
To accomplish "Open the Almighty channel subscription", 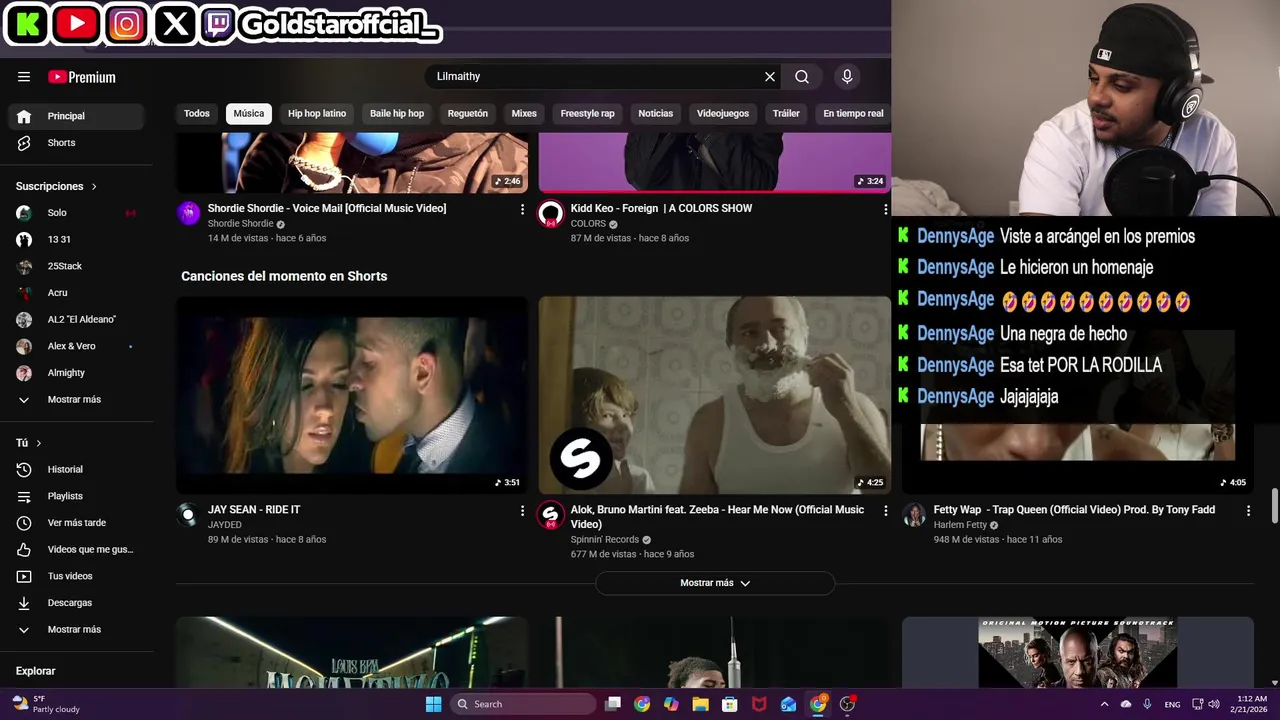I will click(x=76, y=373).
